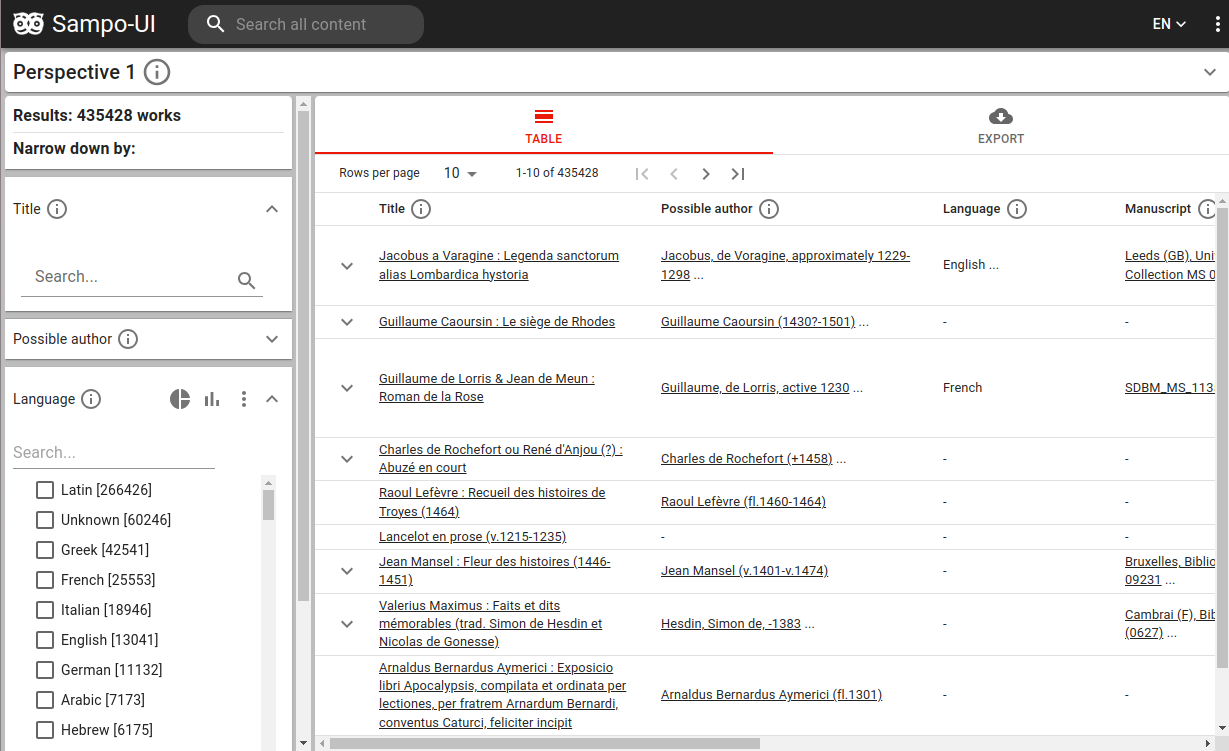This screenshot has width=1229, height=751.
Task: Click the Title facet search magnifier
Action: coord(247,280)
